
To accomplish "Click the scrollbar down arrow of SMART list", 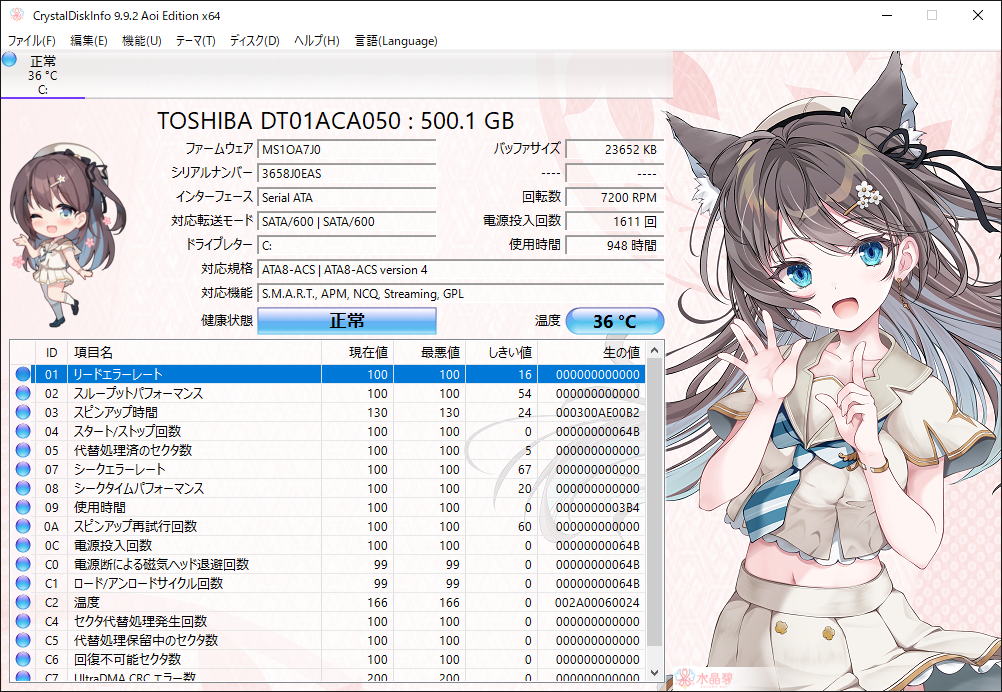I will [654, 672].
